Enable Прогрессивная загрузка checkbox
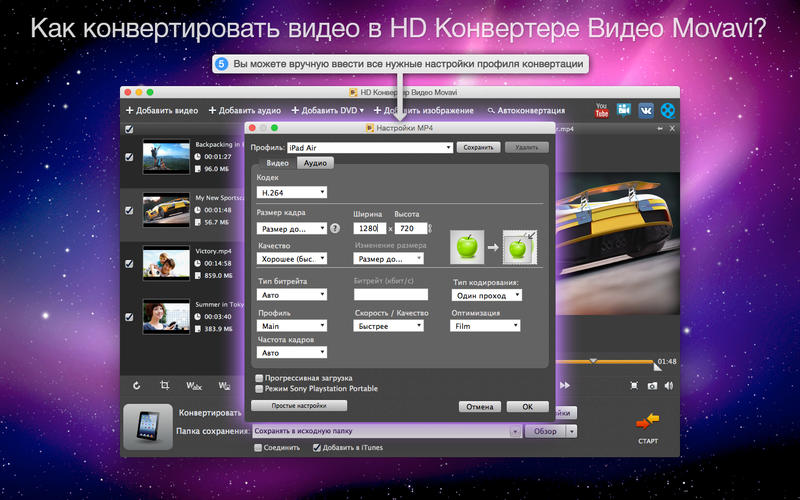 [259, 378]
